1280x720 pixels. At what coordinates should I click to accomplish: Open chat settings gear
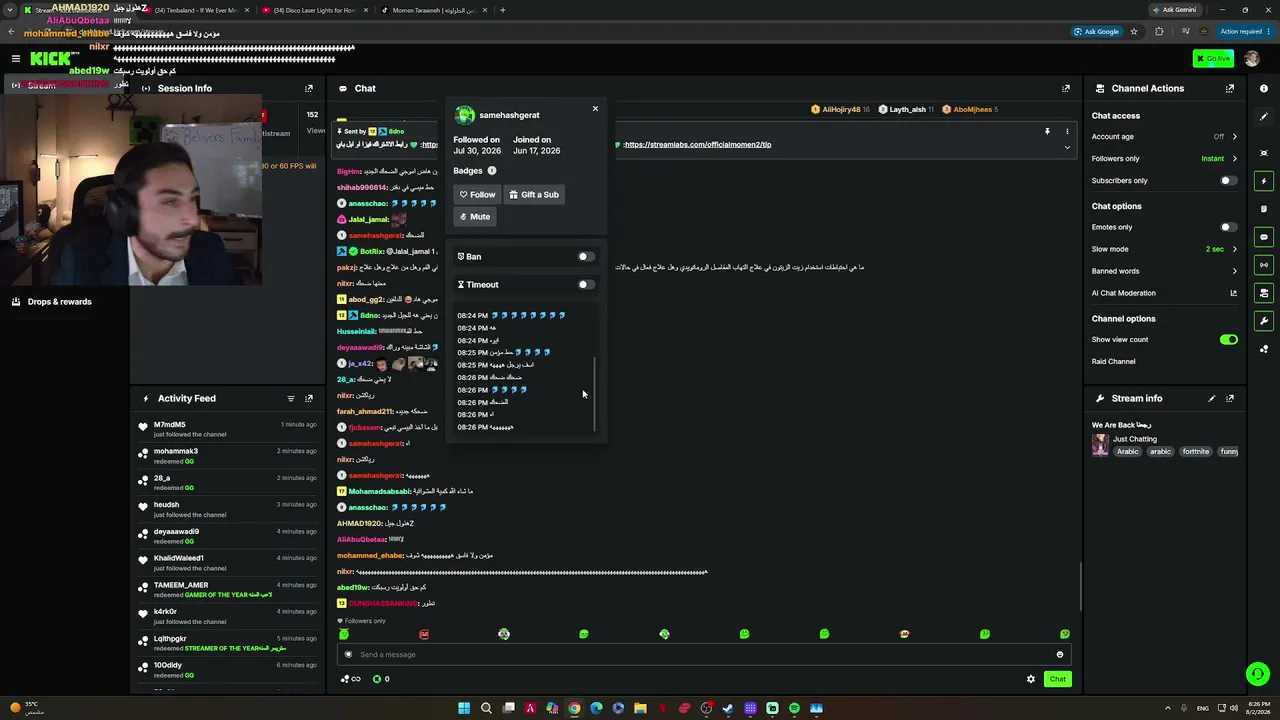click(1031, 679)
